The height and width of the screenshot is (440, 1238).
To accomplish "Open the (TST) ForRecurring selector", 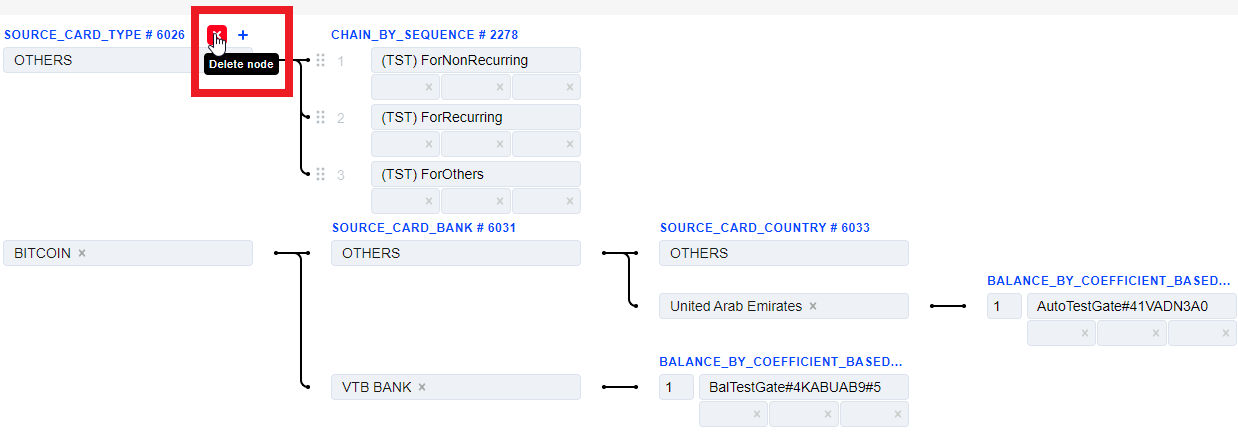I will click(x=475, y=117).
